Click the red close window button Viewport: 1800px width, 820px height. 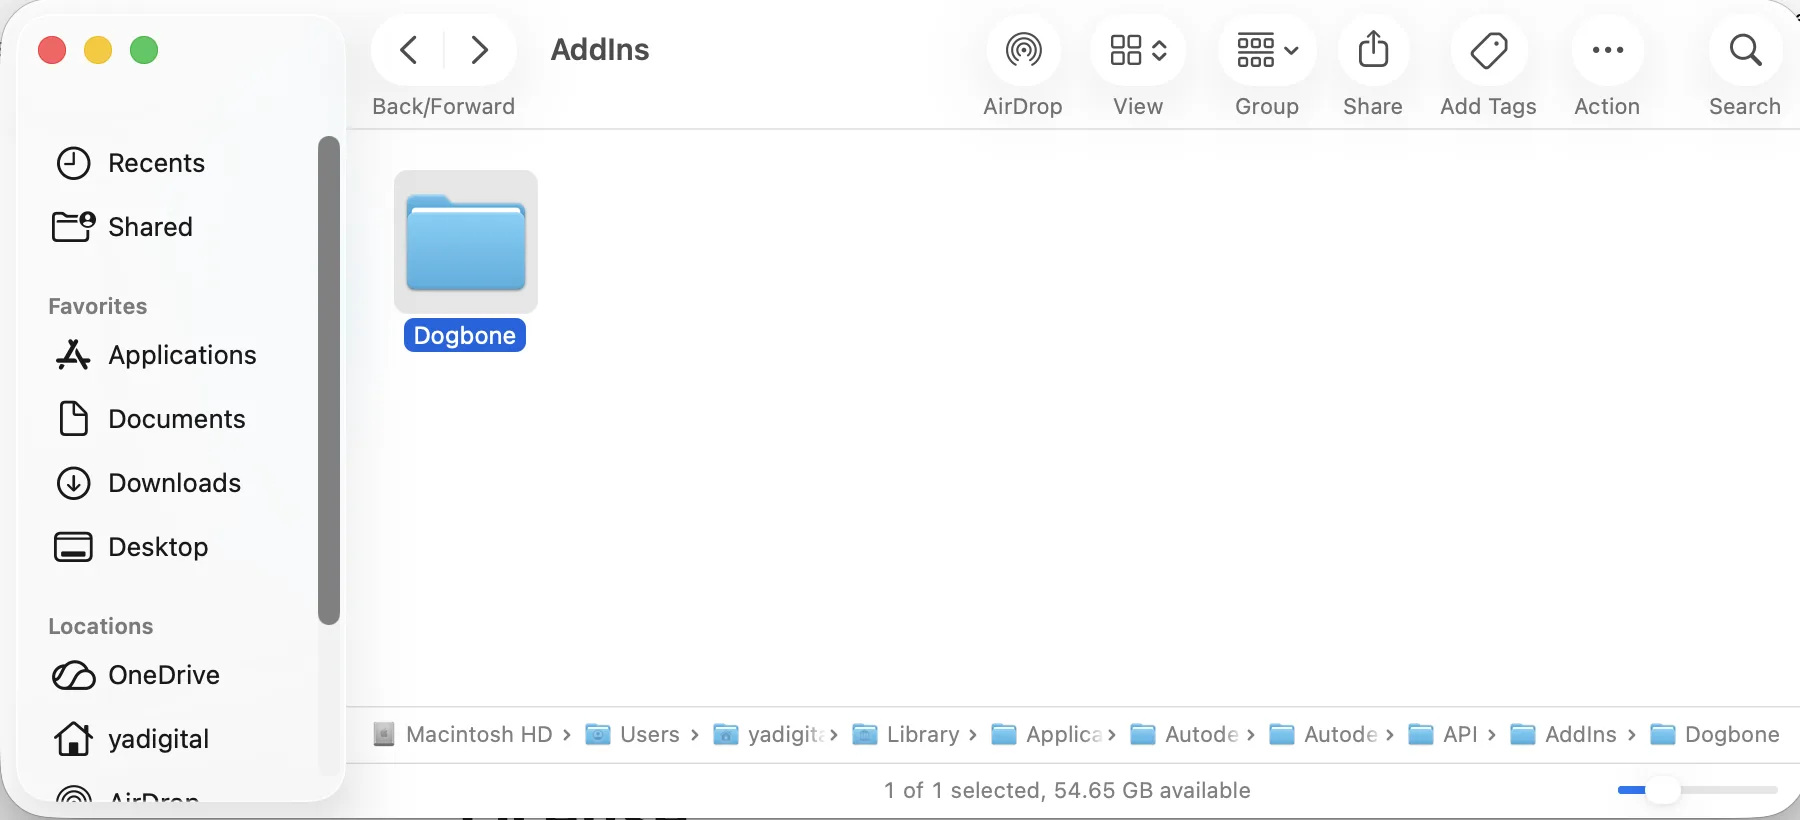52,49
